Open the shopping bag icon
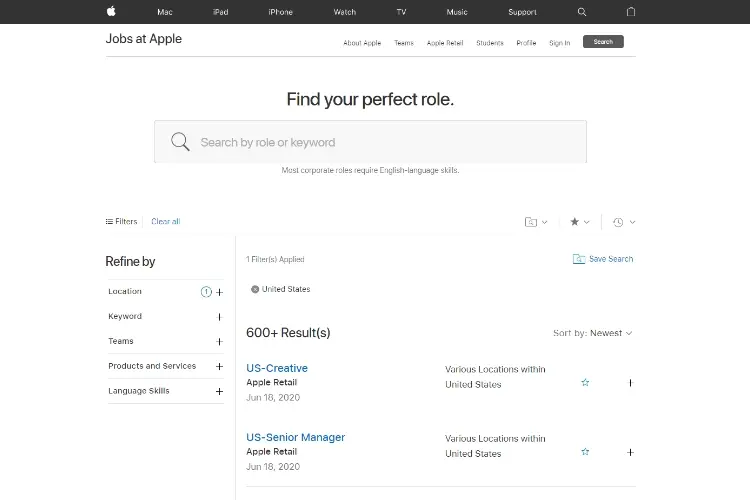Viewport: 750px width, 500px height. [x=631, y=11]
